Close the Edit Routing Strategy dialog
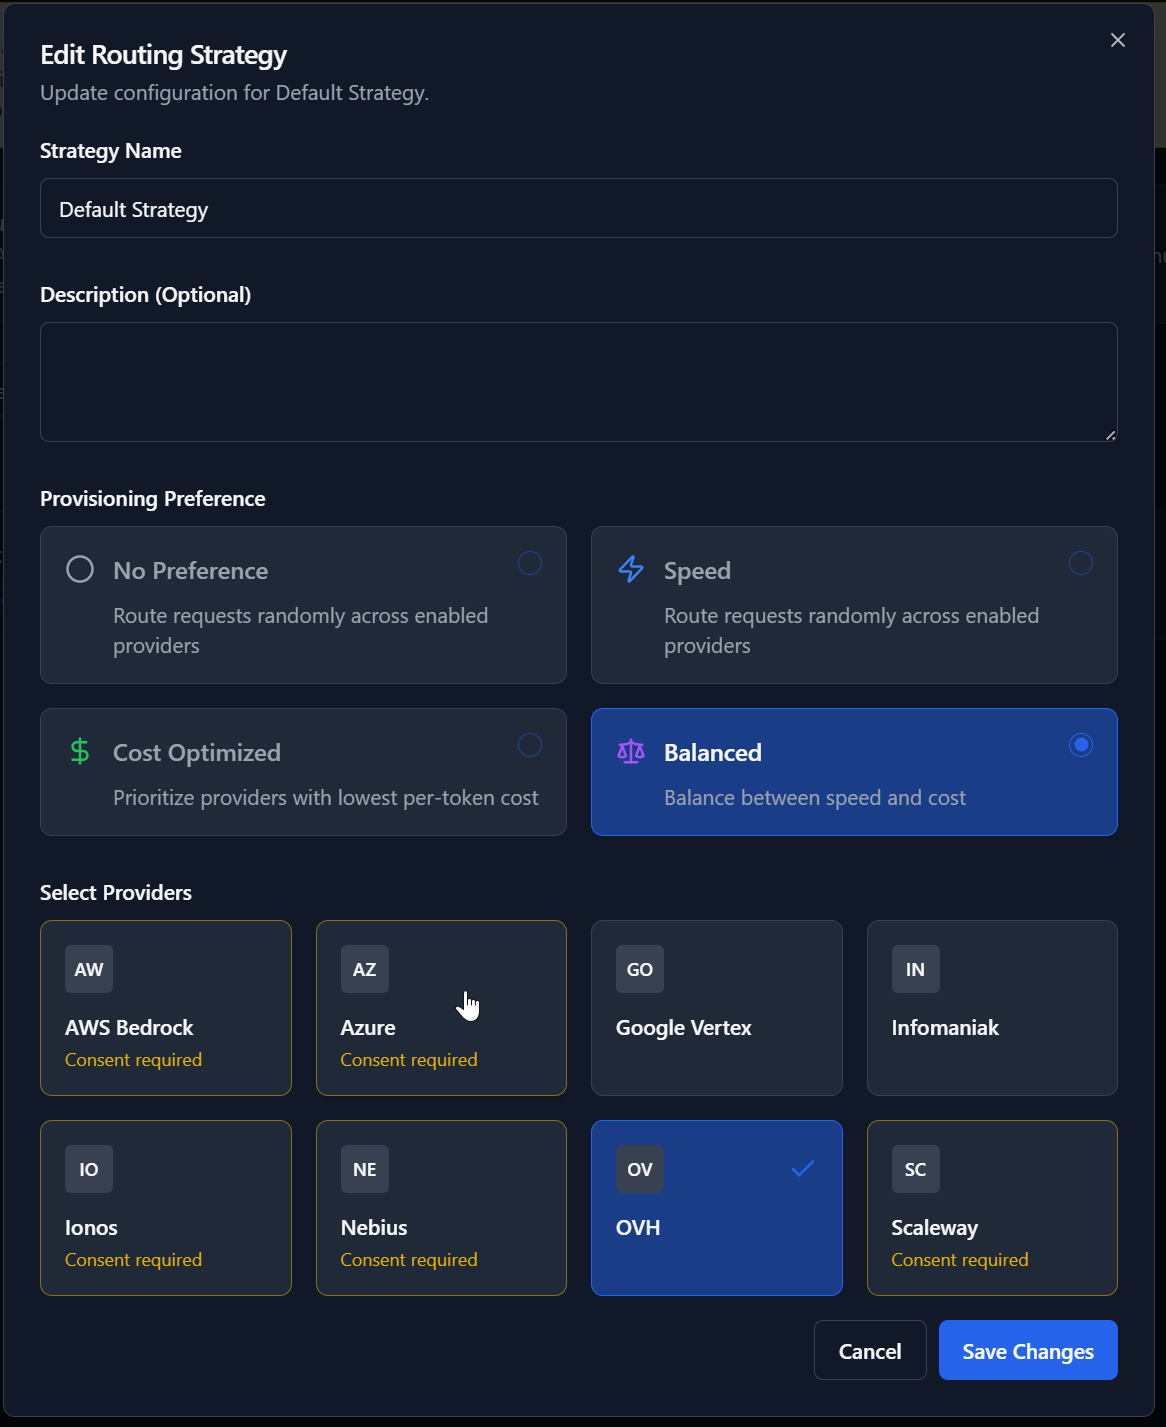Screen dimensions: 1166x1427 1118,40
